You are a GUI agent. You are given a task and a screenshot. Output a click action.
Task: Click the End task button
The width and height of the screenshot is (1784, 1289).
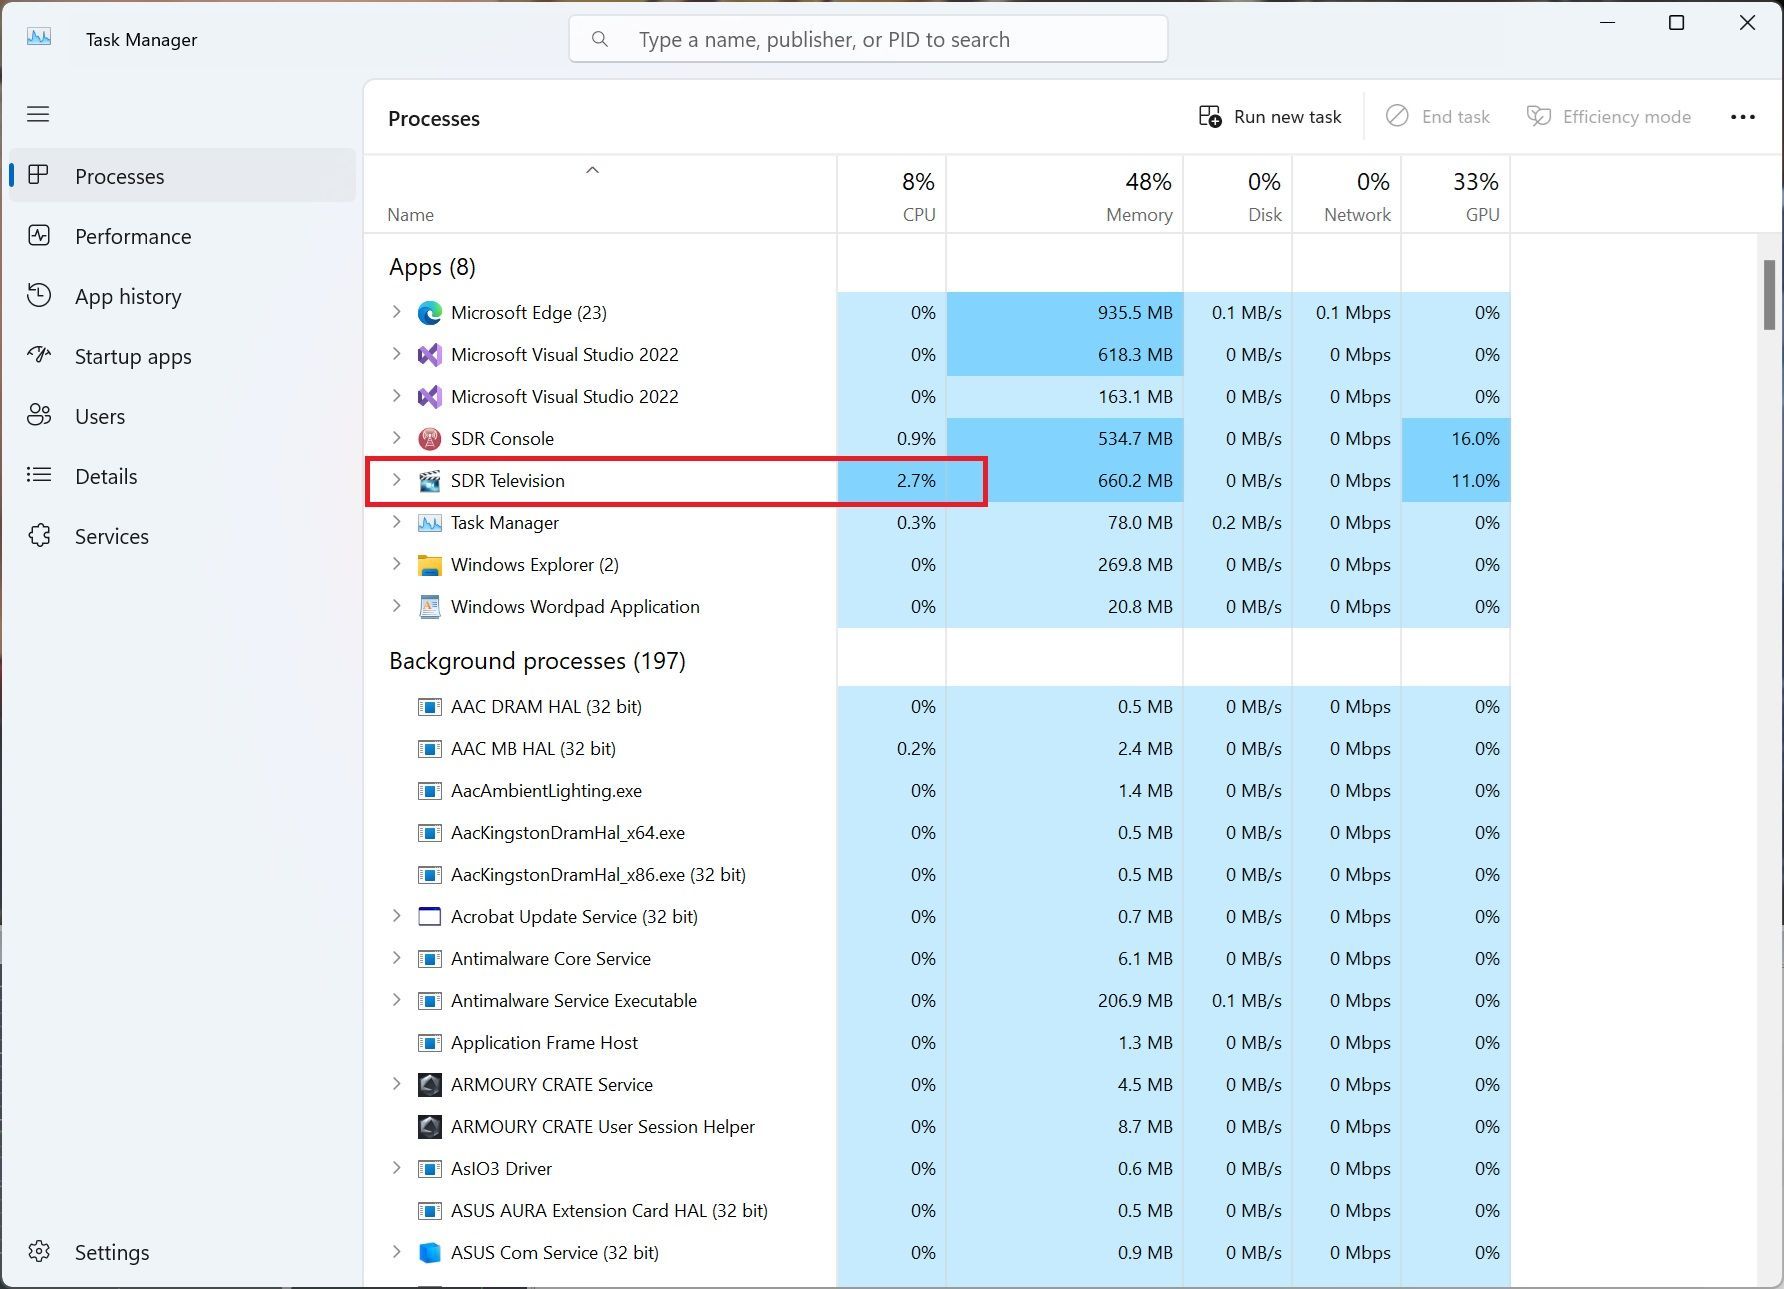point(1437,117)
